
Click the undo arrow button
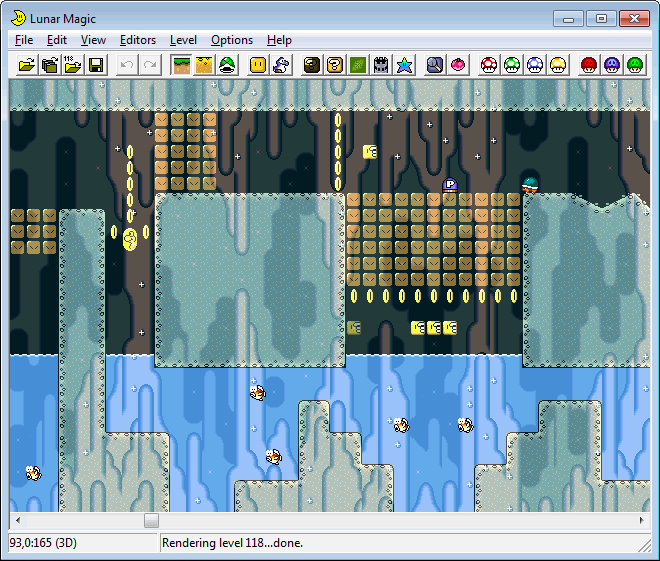(x=127, y=65)
